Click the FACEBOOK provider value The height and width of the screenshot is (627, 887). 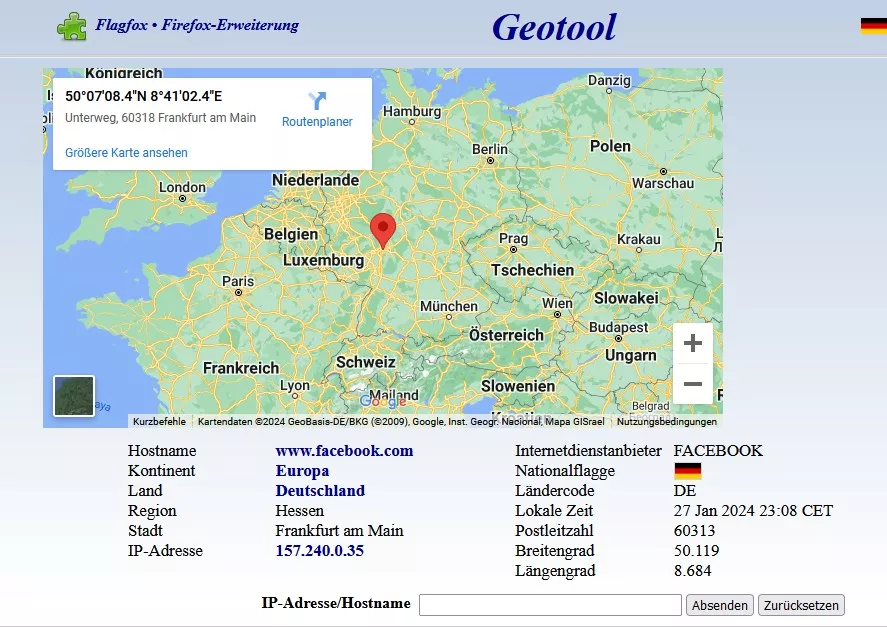pyautogui.click(x=718, y=450)
